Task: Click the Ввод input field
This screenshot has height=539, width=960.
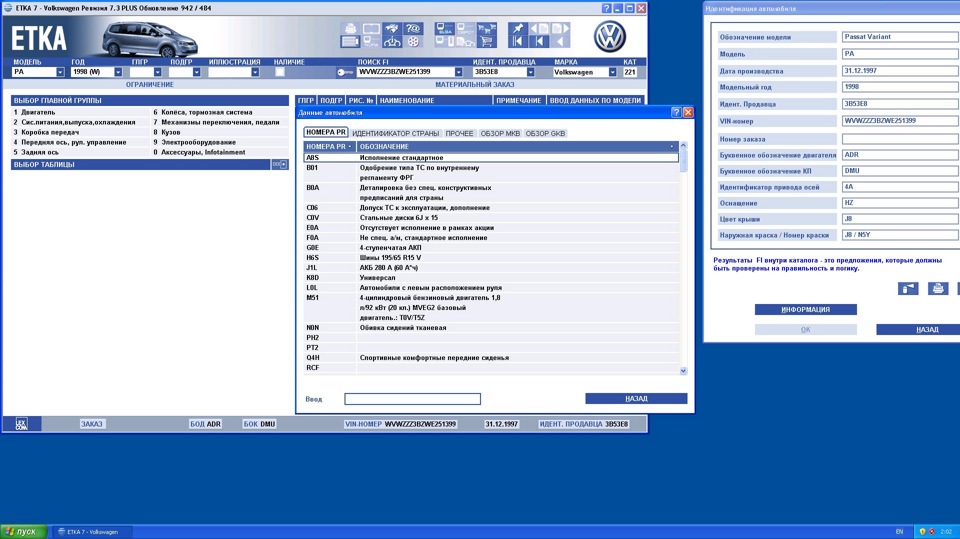Action: click(x=412, y=399)
